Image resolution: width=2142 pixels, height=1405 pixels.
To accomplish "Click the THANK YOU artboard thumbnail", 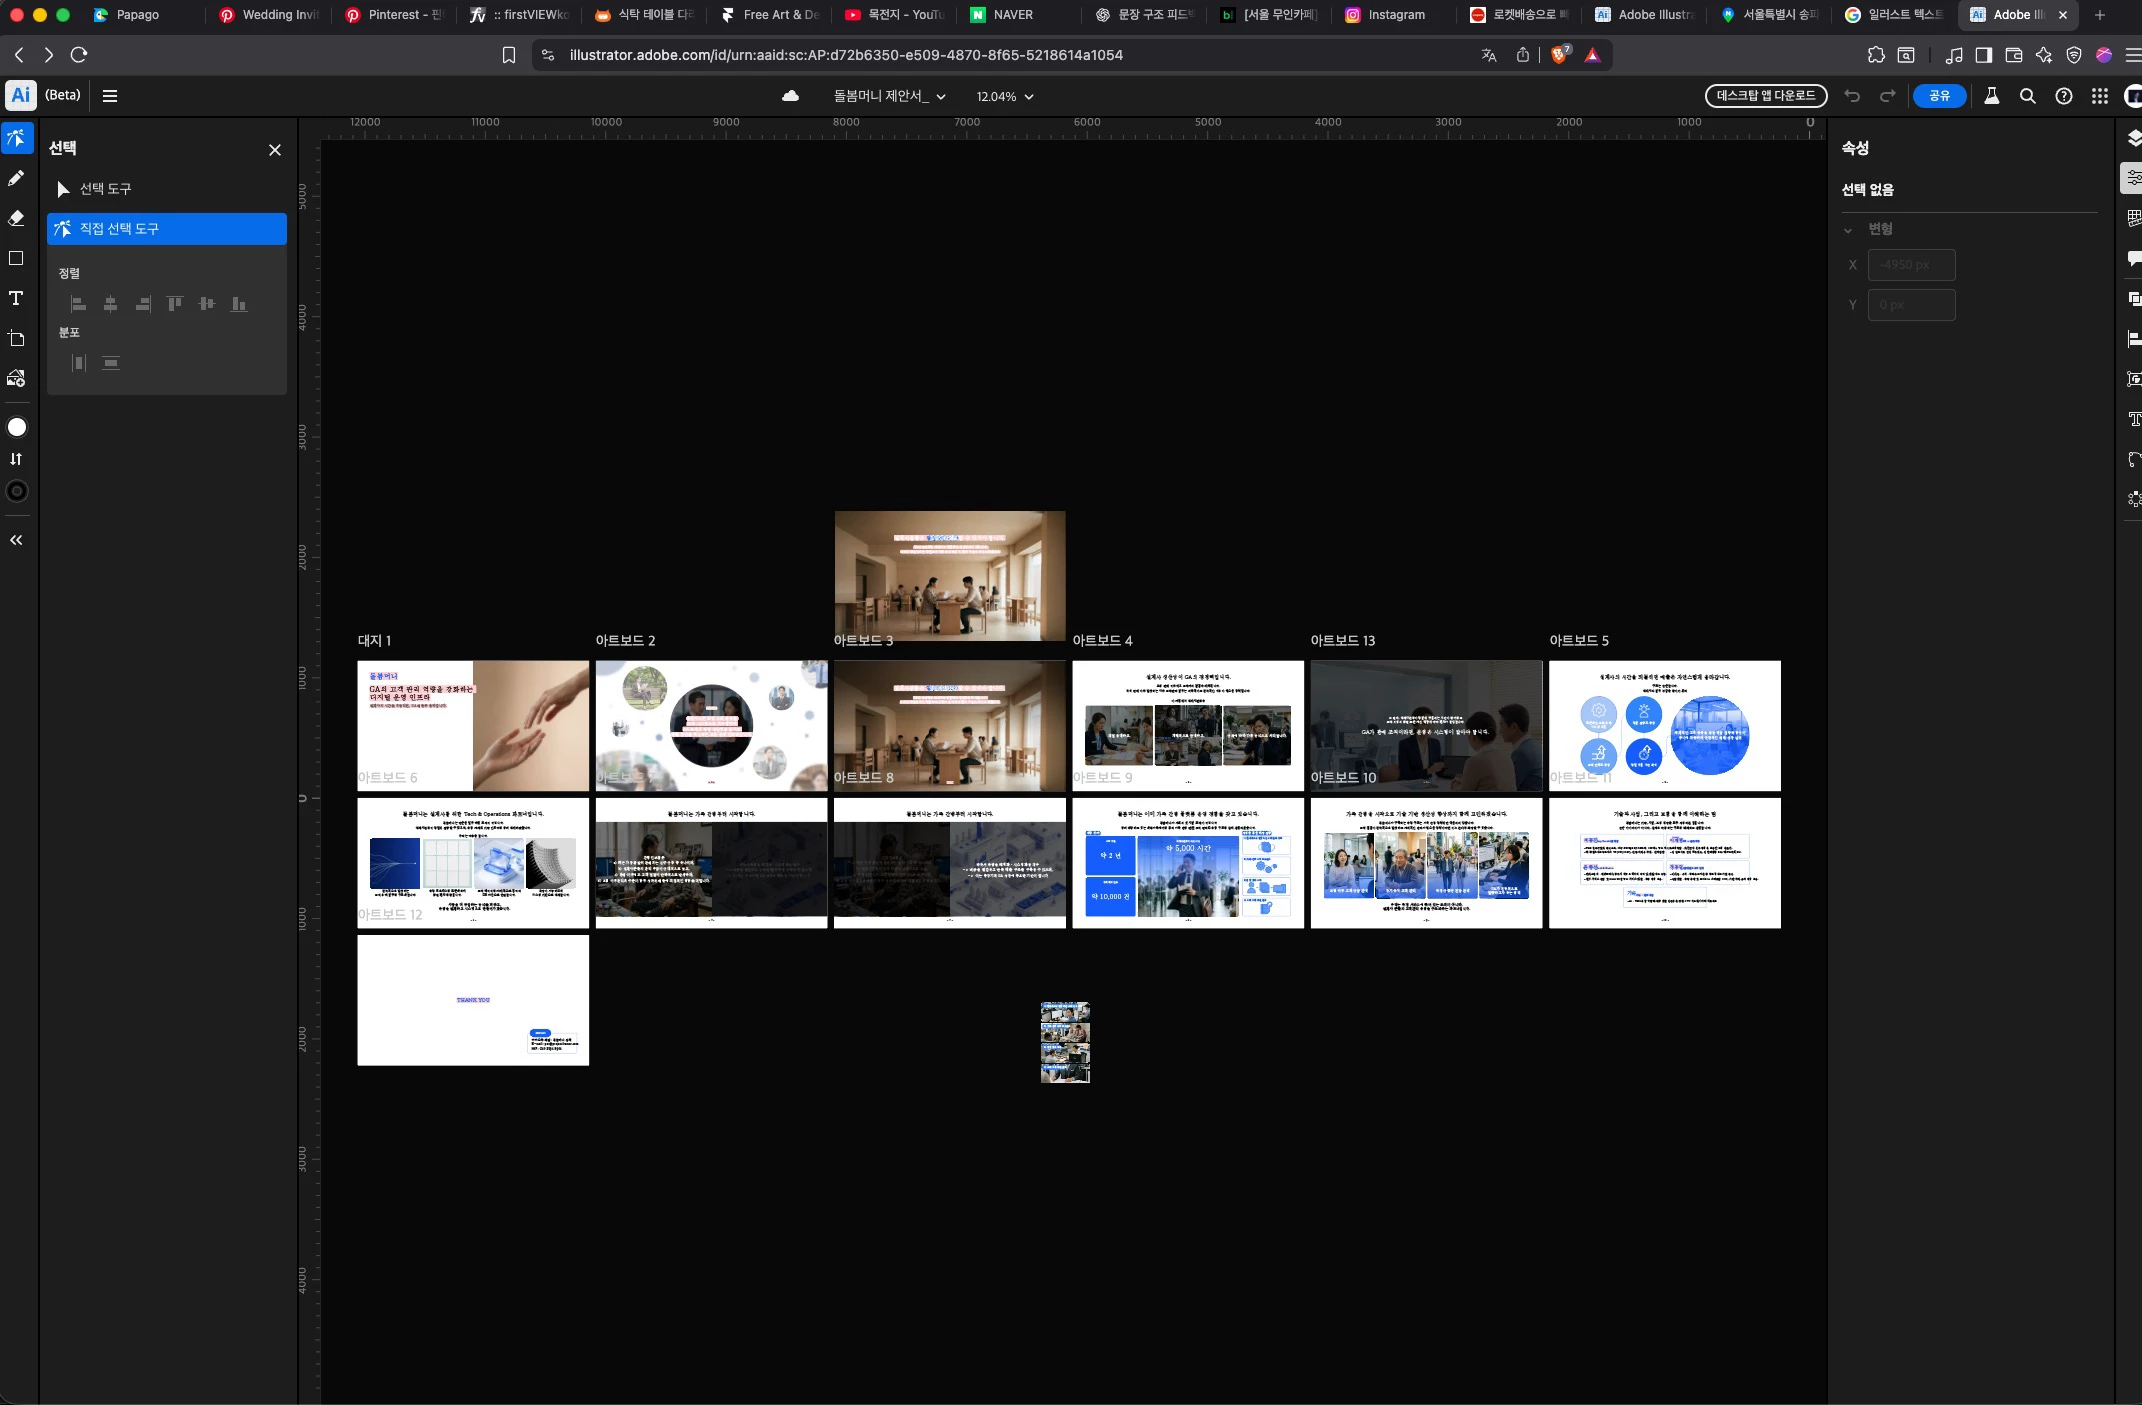I will tap(473, 1000).
